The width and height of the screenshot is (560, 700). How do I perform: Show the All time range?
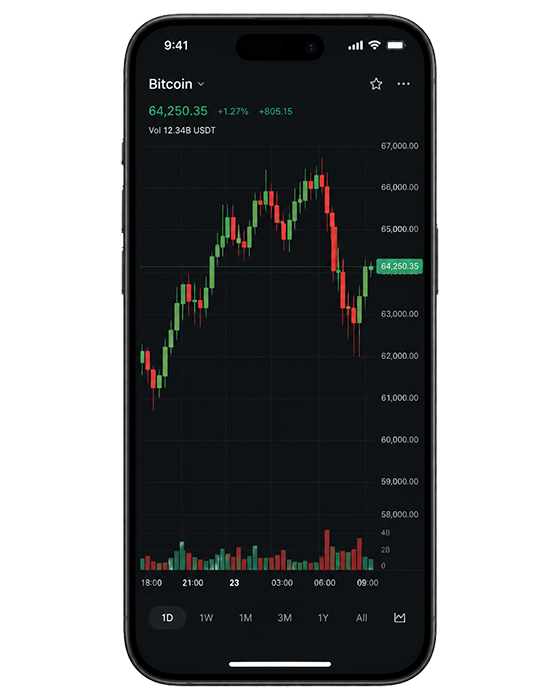pyautogui.click(x=362, y=618)
